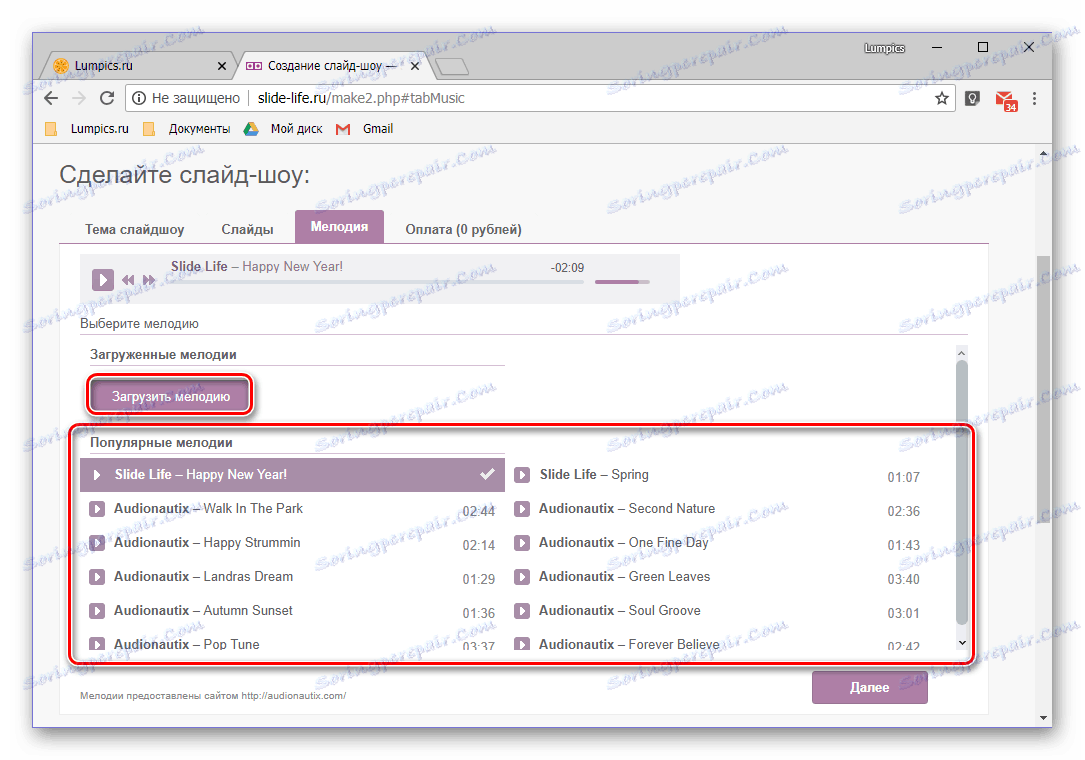The height and width of the screenshot is (760, 1085).
Task: Select melody Slide Life – Spring
Action: pyautogui.click(x=718, y=476)
